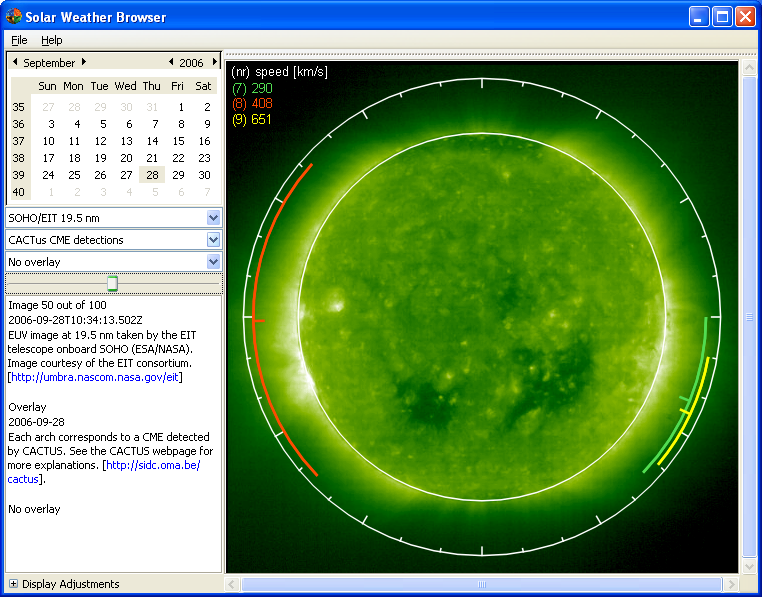Click the horizontal scrollbar left arrow
Image resolution: width=762 pixels, height=597 pixels.
[x=232, y=584]
